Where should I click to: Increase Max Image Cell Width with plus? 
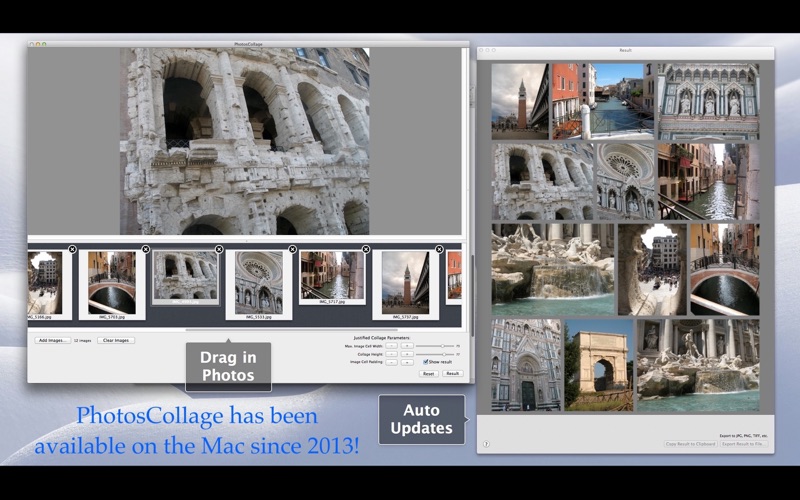(x=407, y=346)
